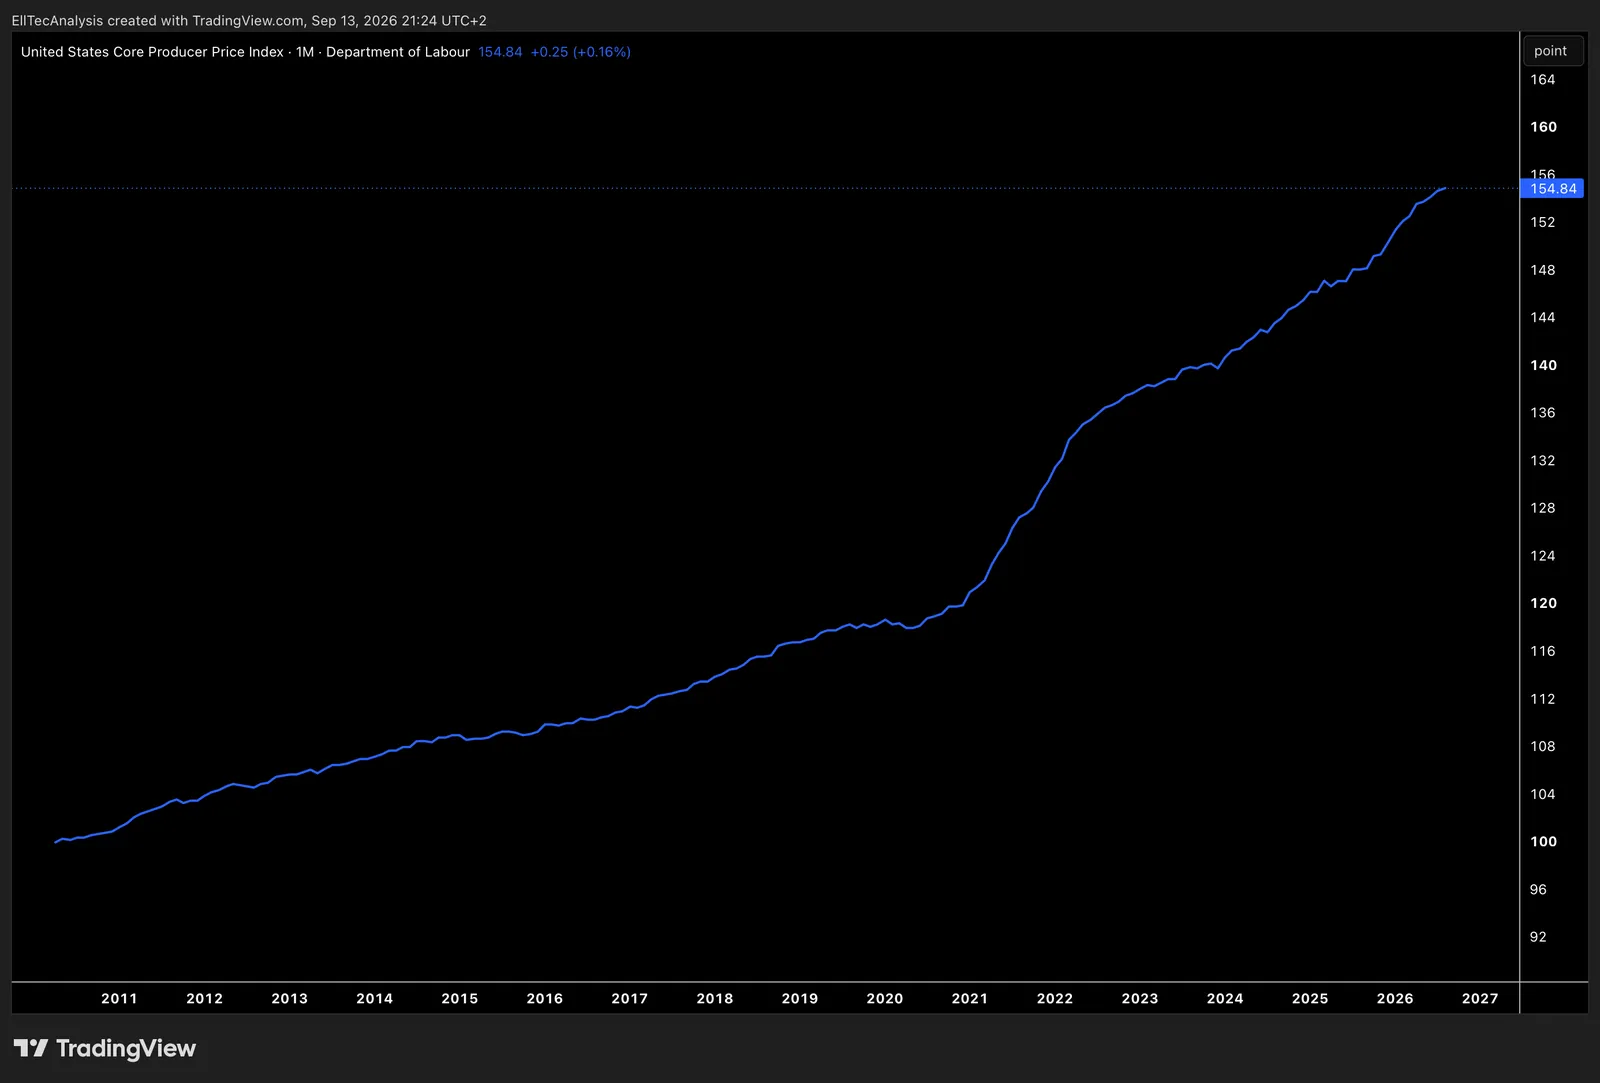
Task: Click the 2026 label on time axis
Action: (1394, 998)
